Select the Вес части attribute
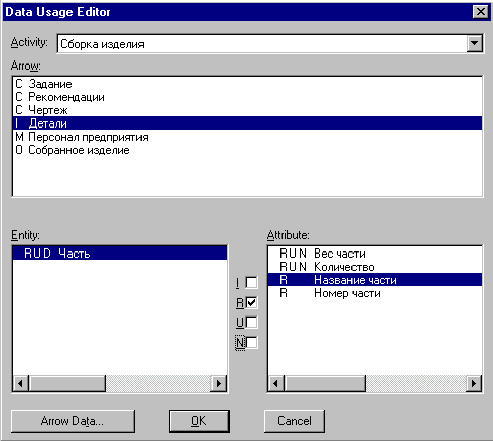This screenshot has height=441, width=493. click(x=375, y=254)
